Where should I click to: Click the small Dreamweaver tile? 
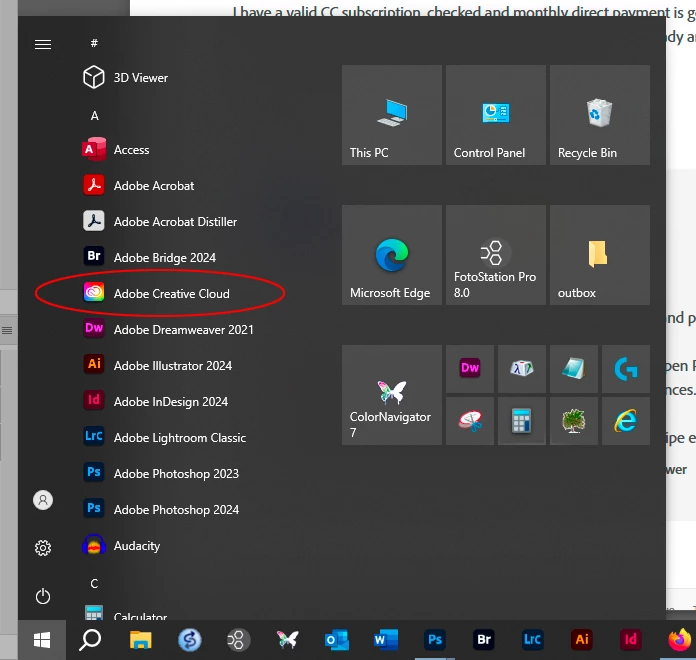[470, 369]
